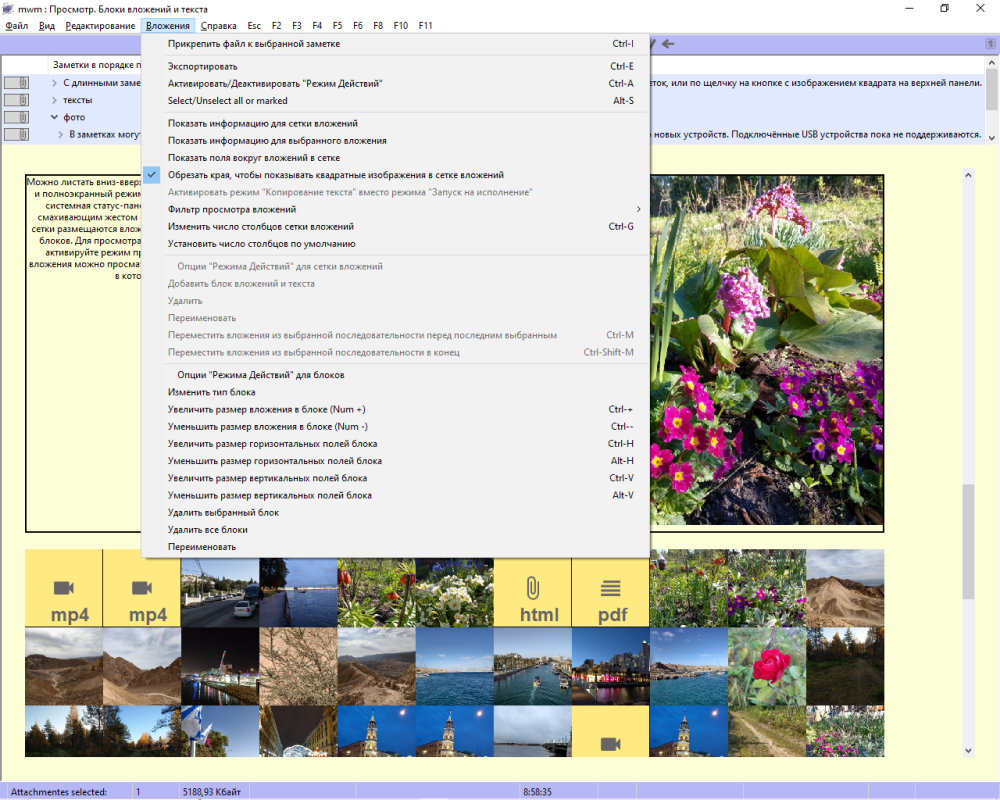Choose Удалить все блоки menu entry
The width and height of the screenshot is (1000, 800).
point(207,530)
